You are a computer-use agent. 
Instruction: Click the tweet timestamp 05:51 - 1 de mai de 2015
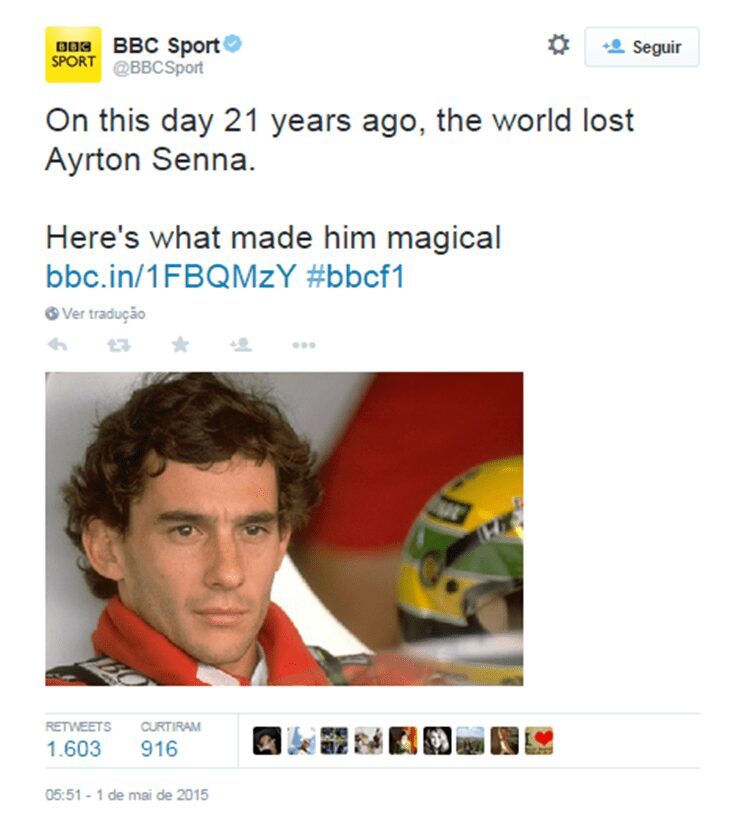pyautogui.click(x=127, y=796)
